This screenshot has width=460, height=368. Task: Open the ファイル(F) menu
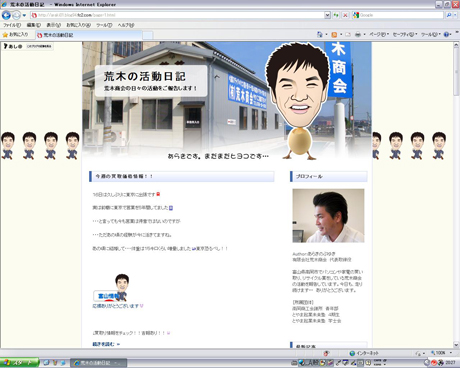point(12,25)
